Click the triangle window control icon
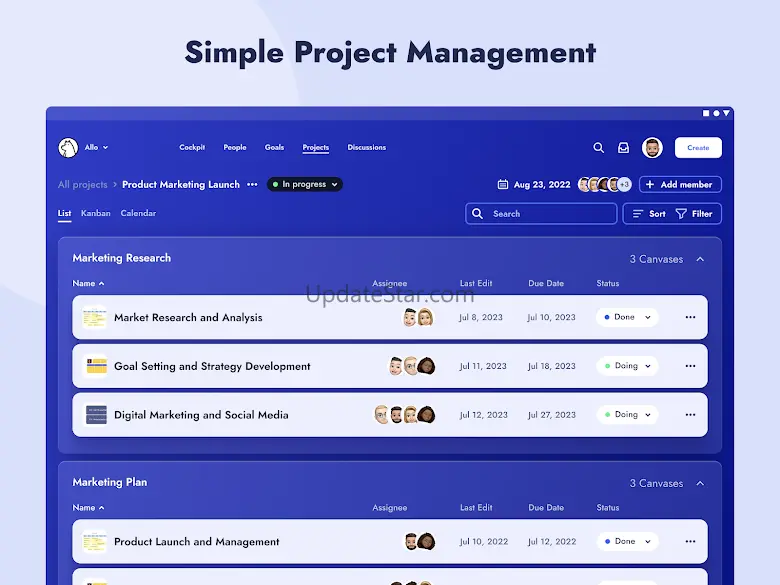The width and height of the screenshot is (780, 585). pos(726,113)
